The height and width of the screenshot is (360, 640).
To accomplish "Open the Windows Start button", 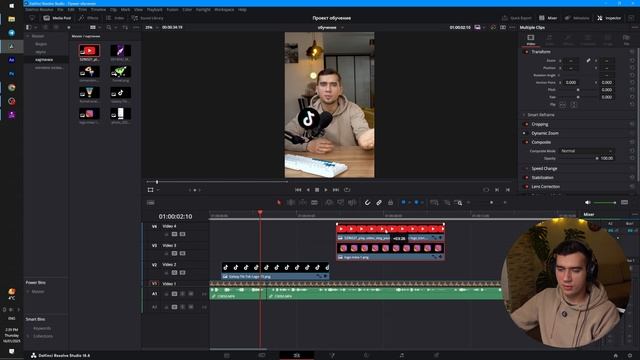I will 11,6.
